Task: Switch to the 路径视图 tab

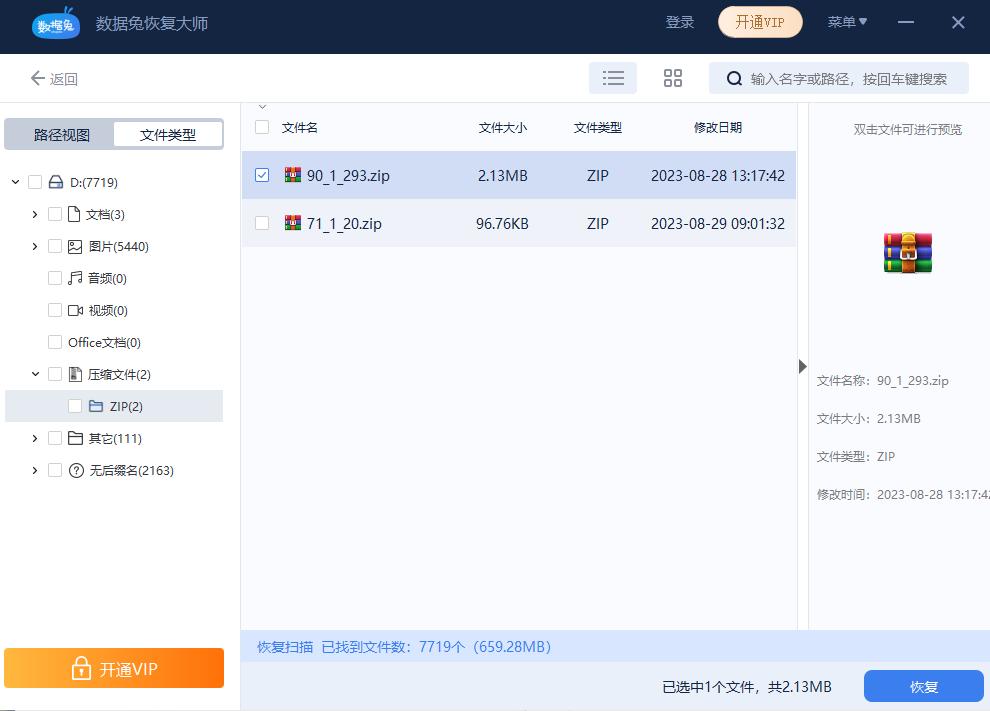Action: pos(62,133)
